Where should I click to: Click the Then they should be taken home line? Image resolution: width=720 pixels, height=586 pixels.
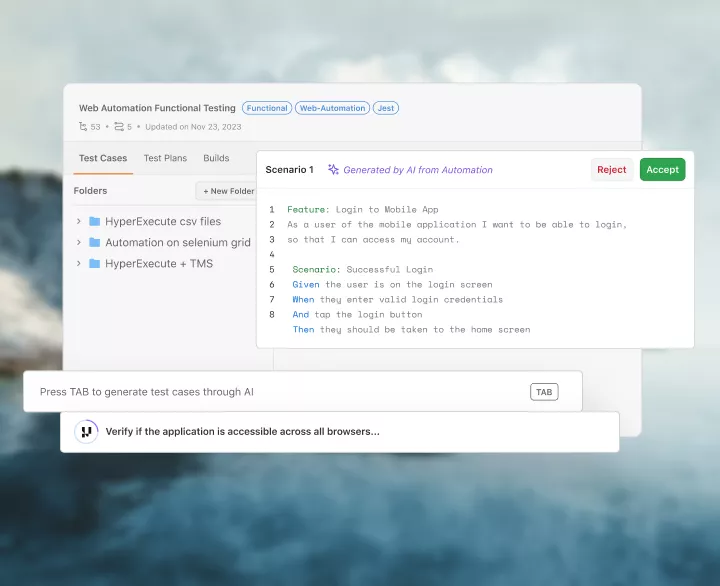(x=411, y=329)
